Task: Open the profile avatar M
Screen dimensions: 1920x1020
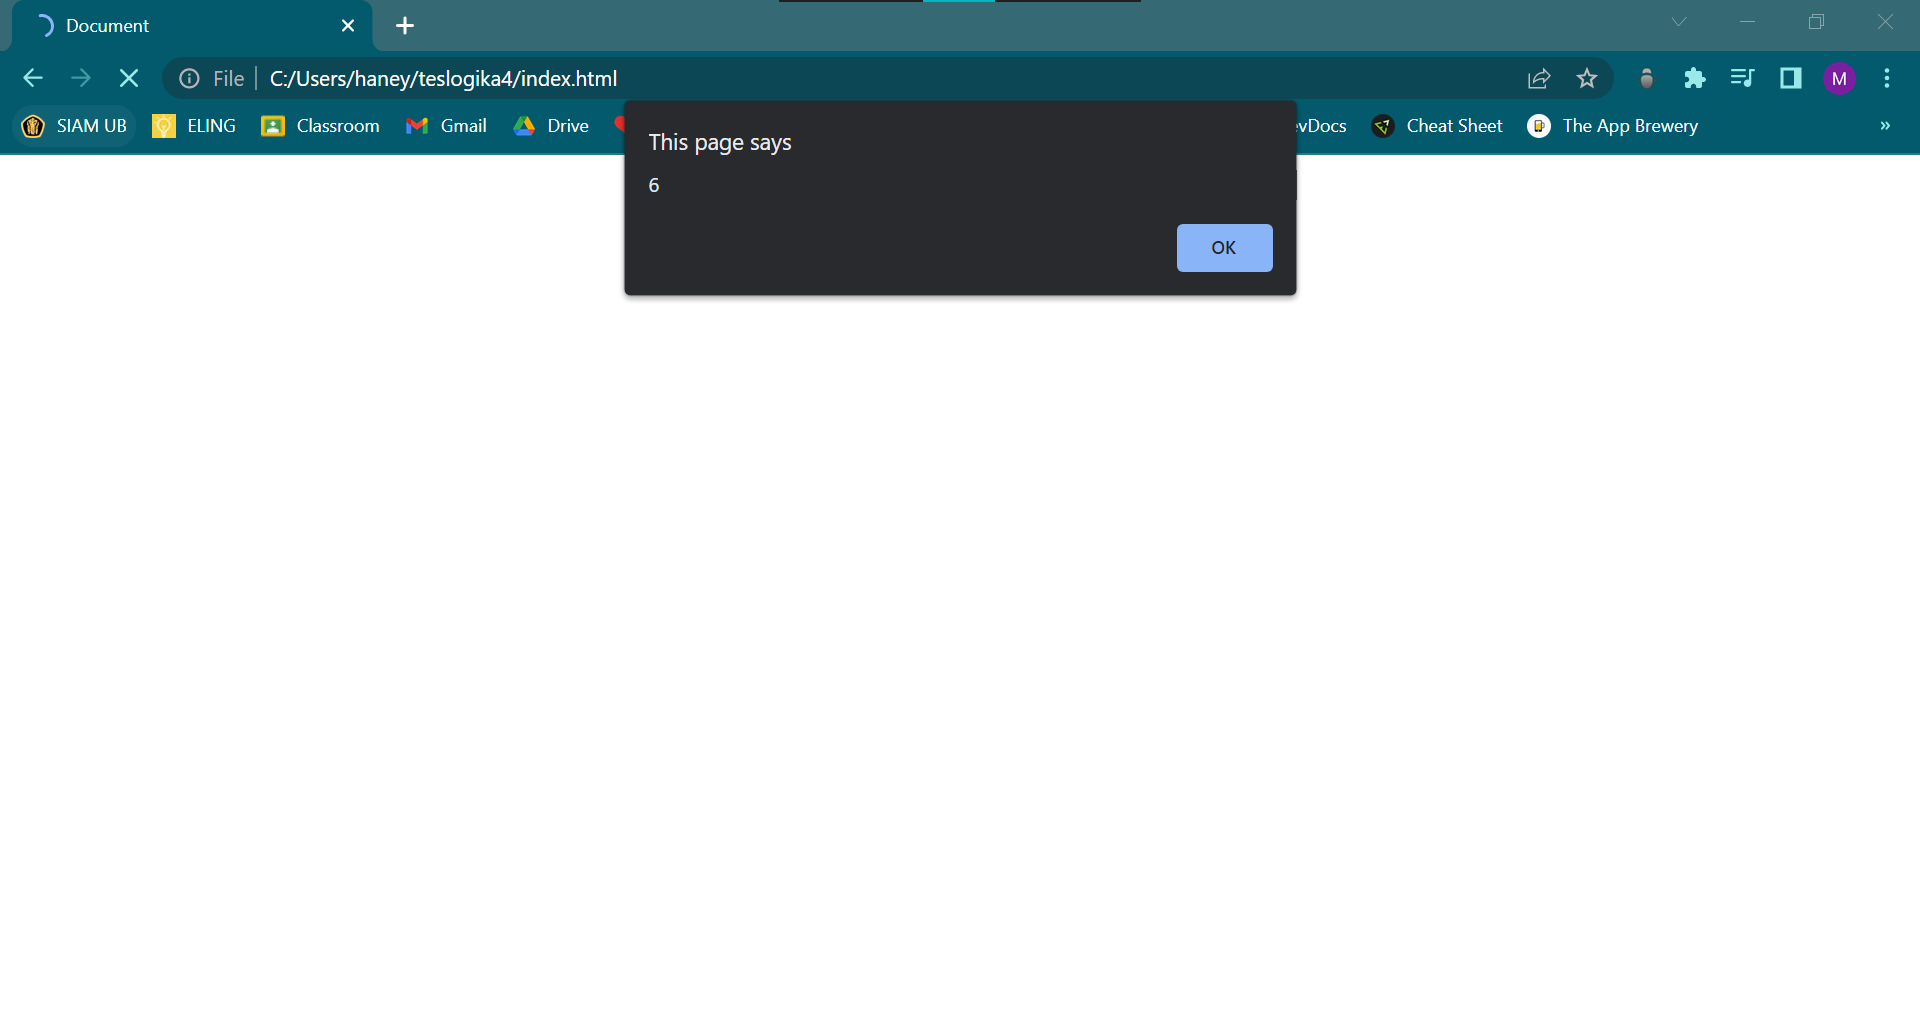Action: point(1839,78)
